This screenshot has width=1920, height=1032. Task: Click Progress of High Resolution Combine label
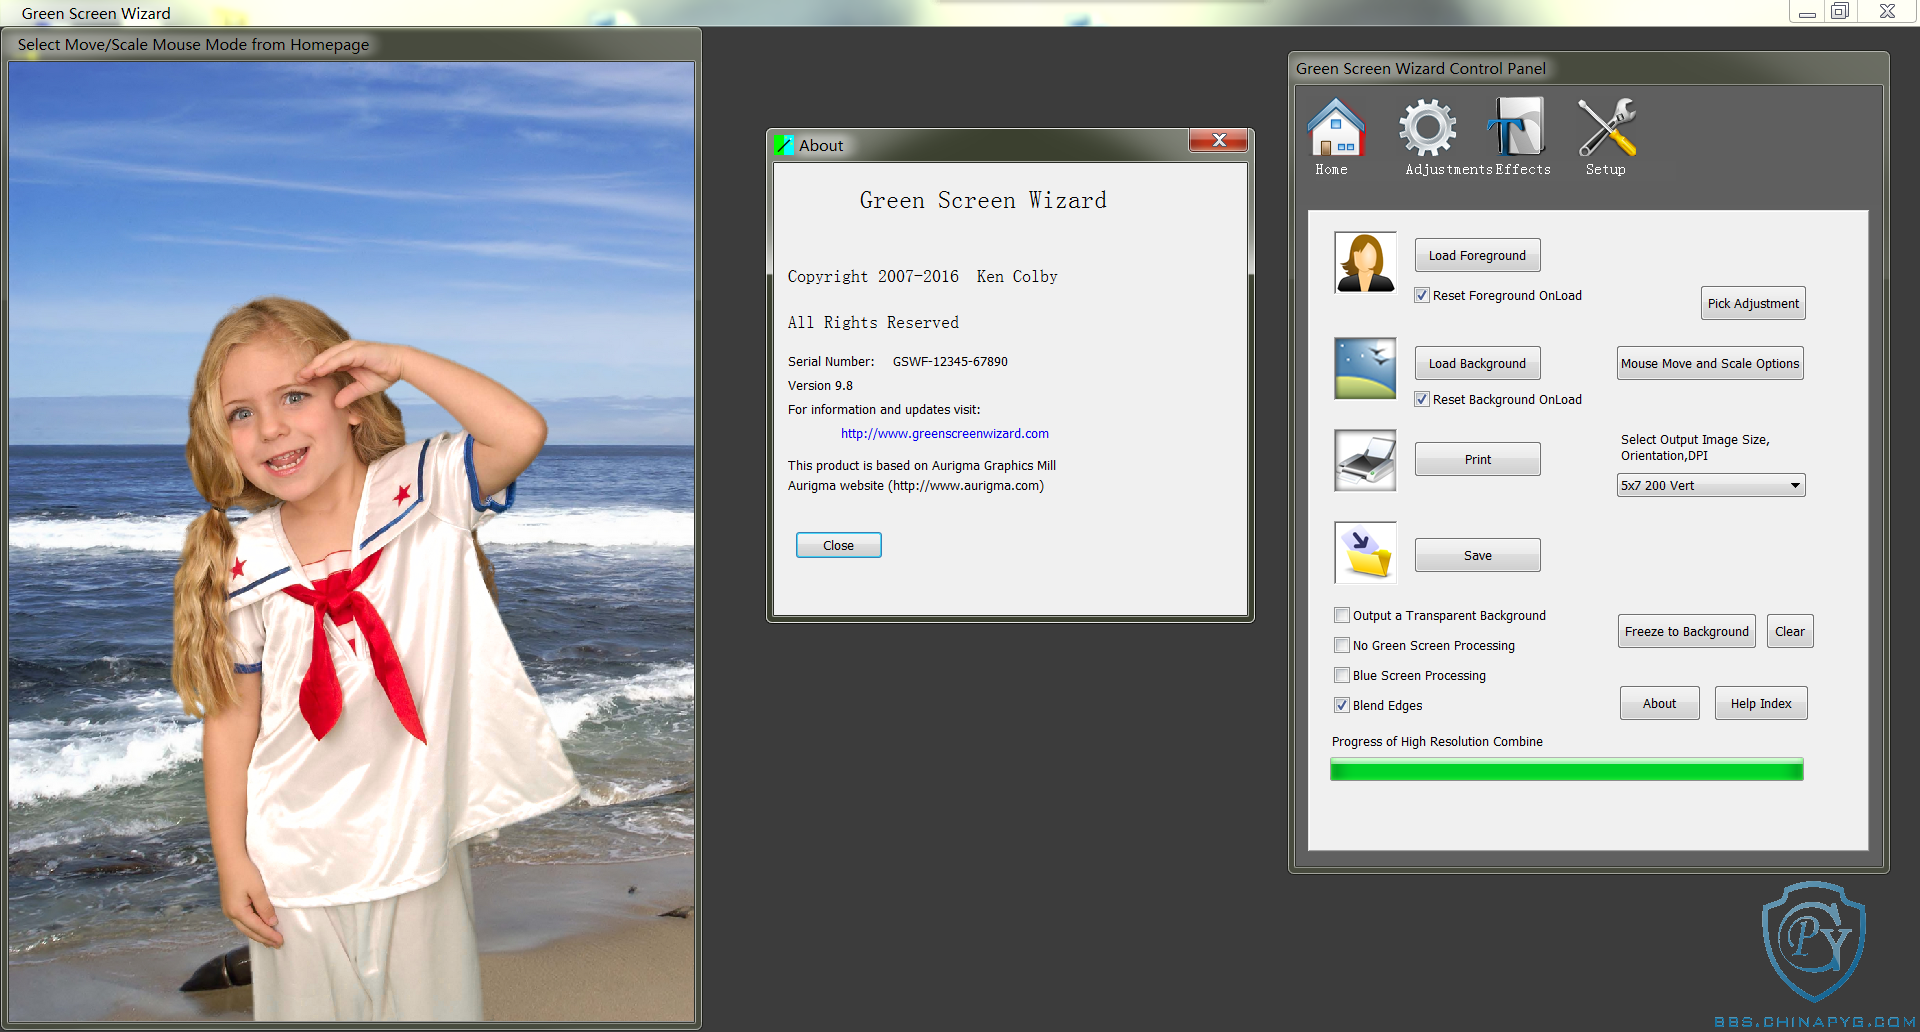pos(1437,741)
